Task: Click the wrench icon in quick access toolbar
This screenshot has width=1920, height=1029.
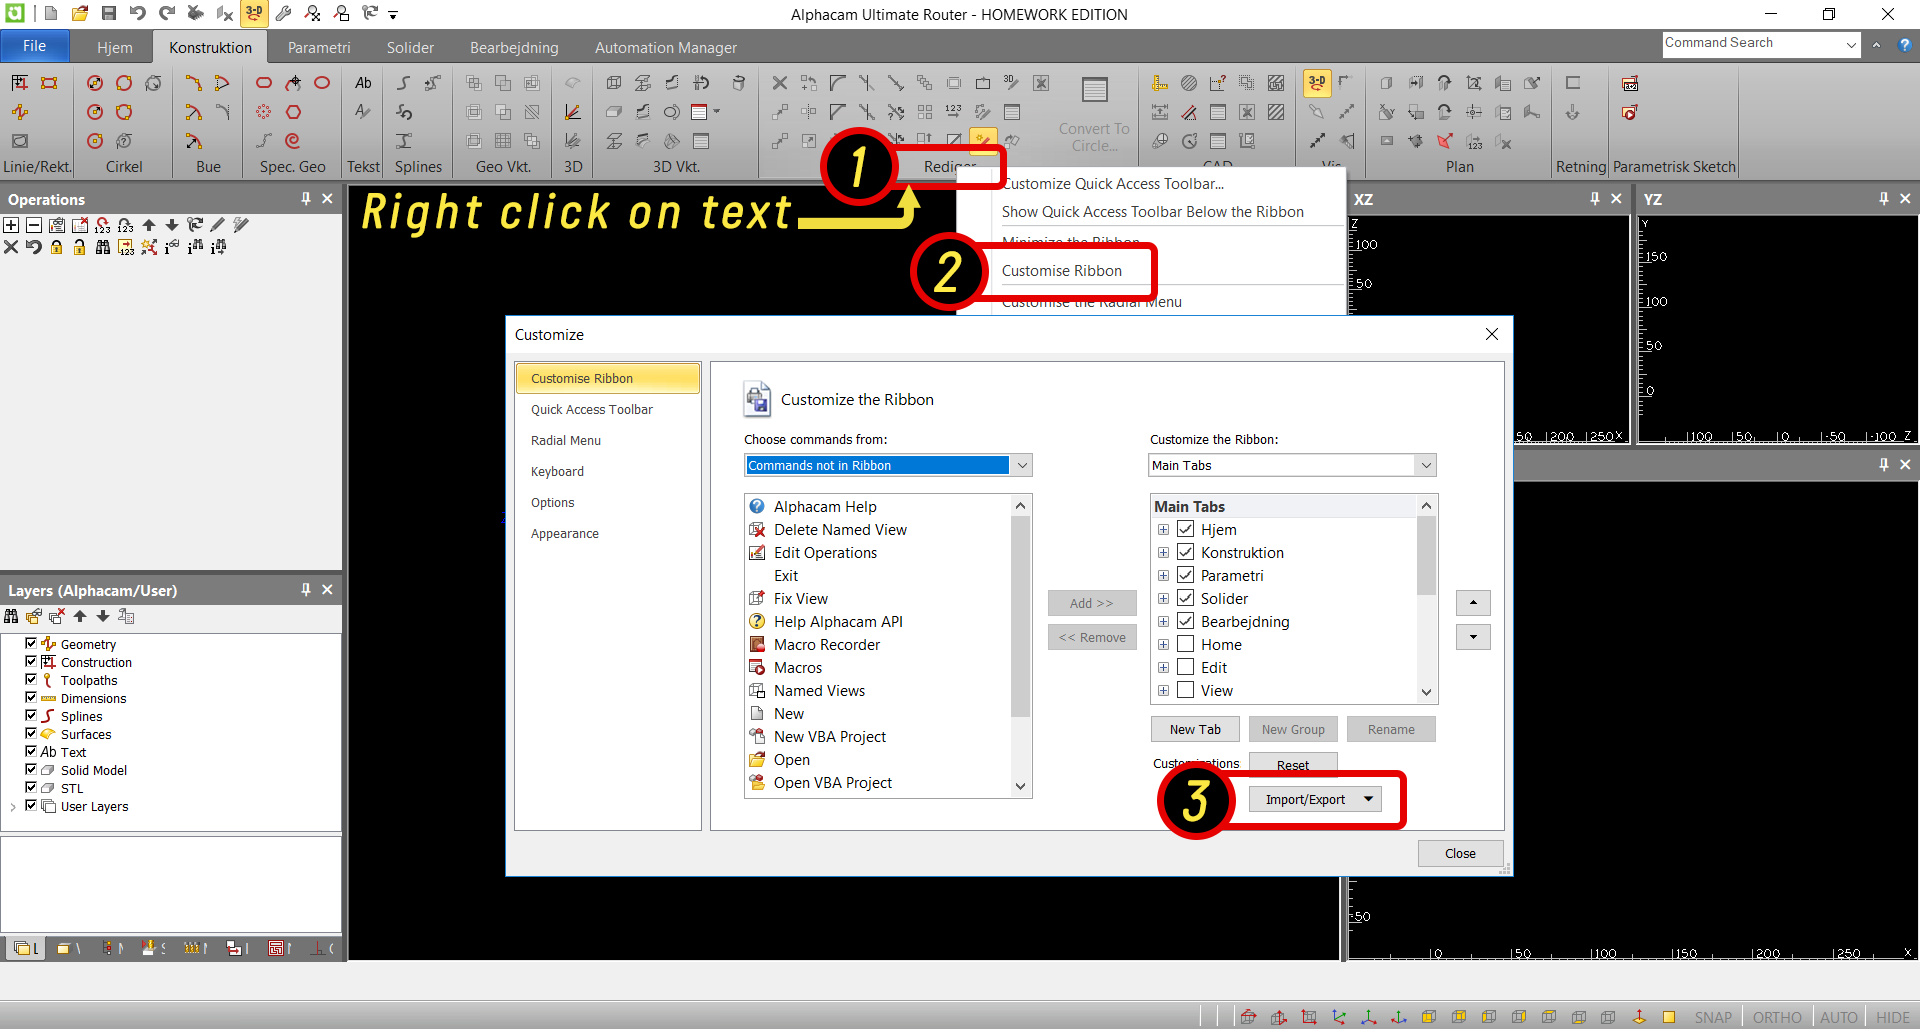Action: (x=284, y=14)
